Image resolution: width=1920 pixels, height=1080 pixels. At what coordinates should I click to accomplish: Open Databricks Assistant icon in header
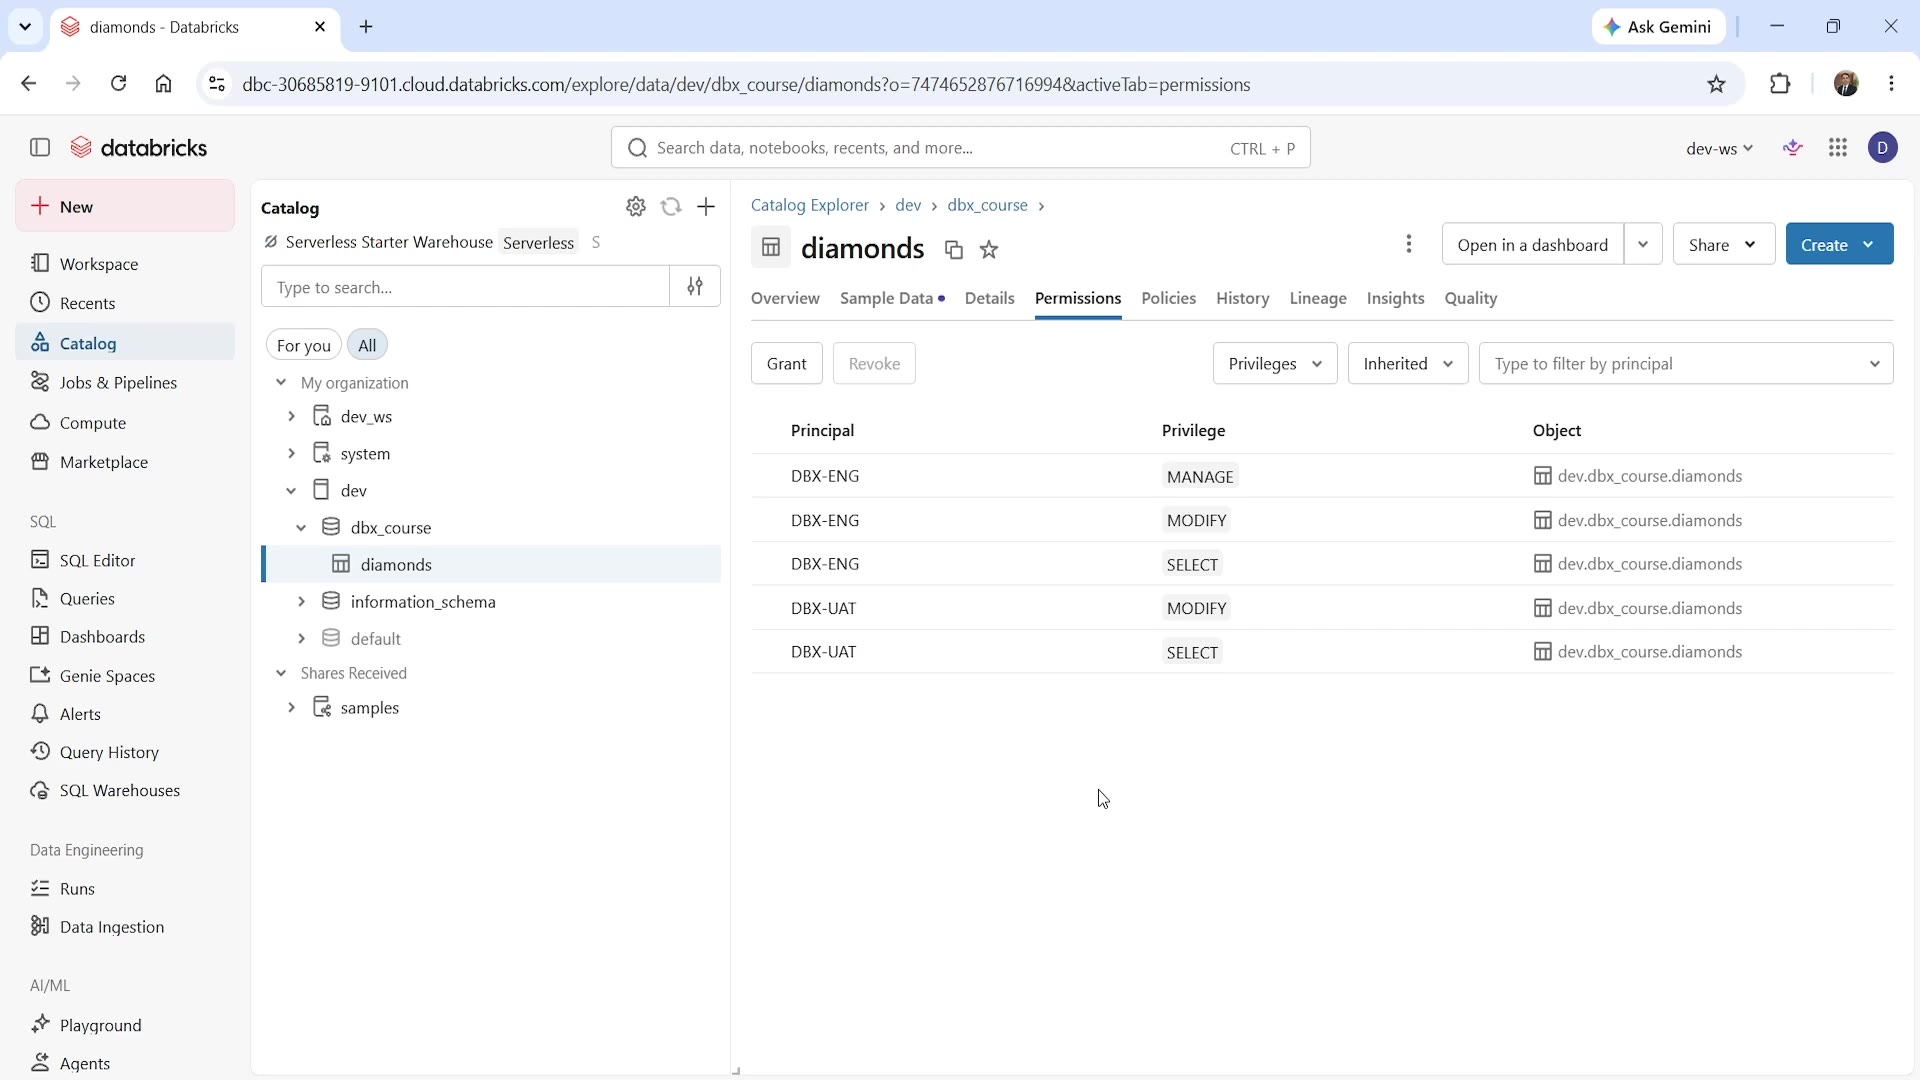pyautogui.click(x=1794, y=148)
